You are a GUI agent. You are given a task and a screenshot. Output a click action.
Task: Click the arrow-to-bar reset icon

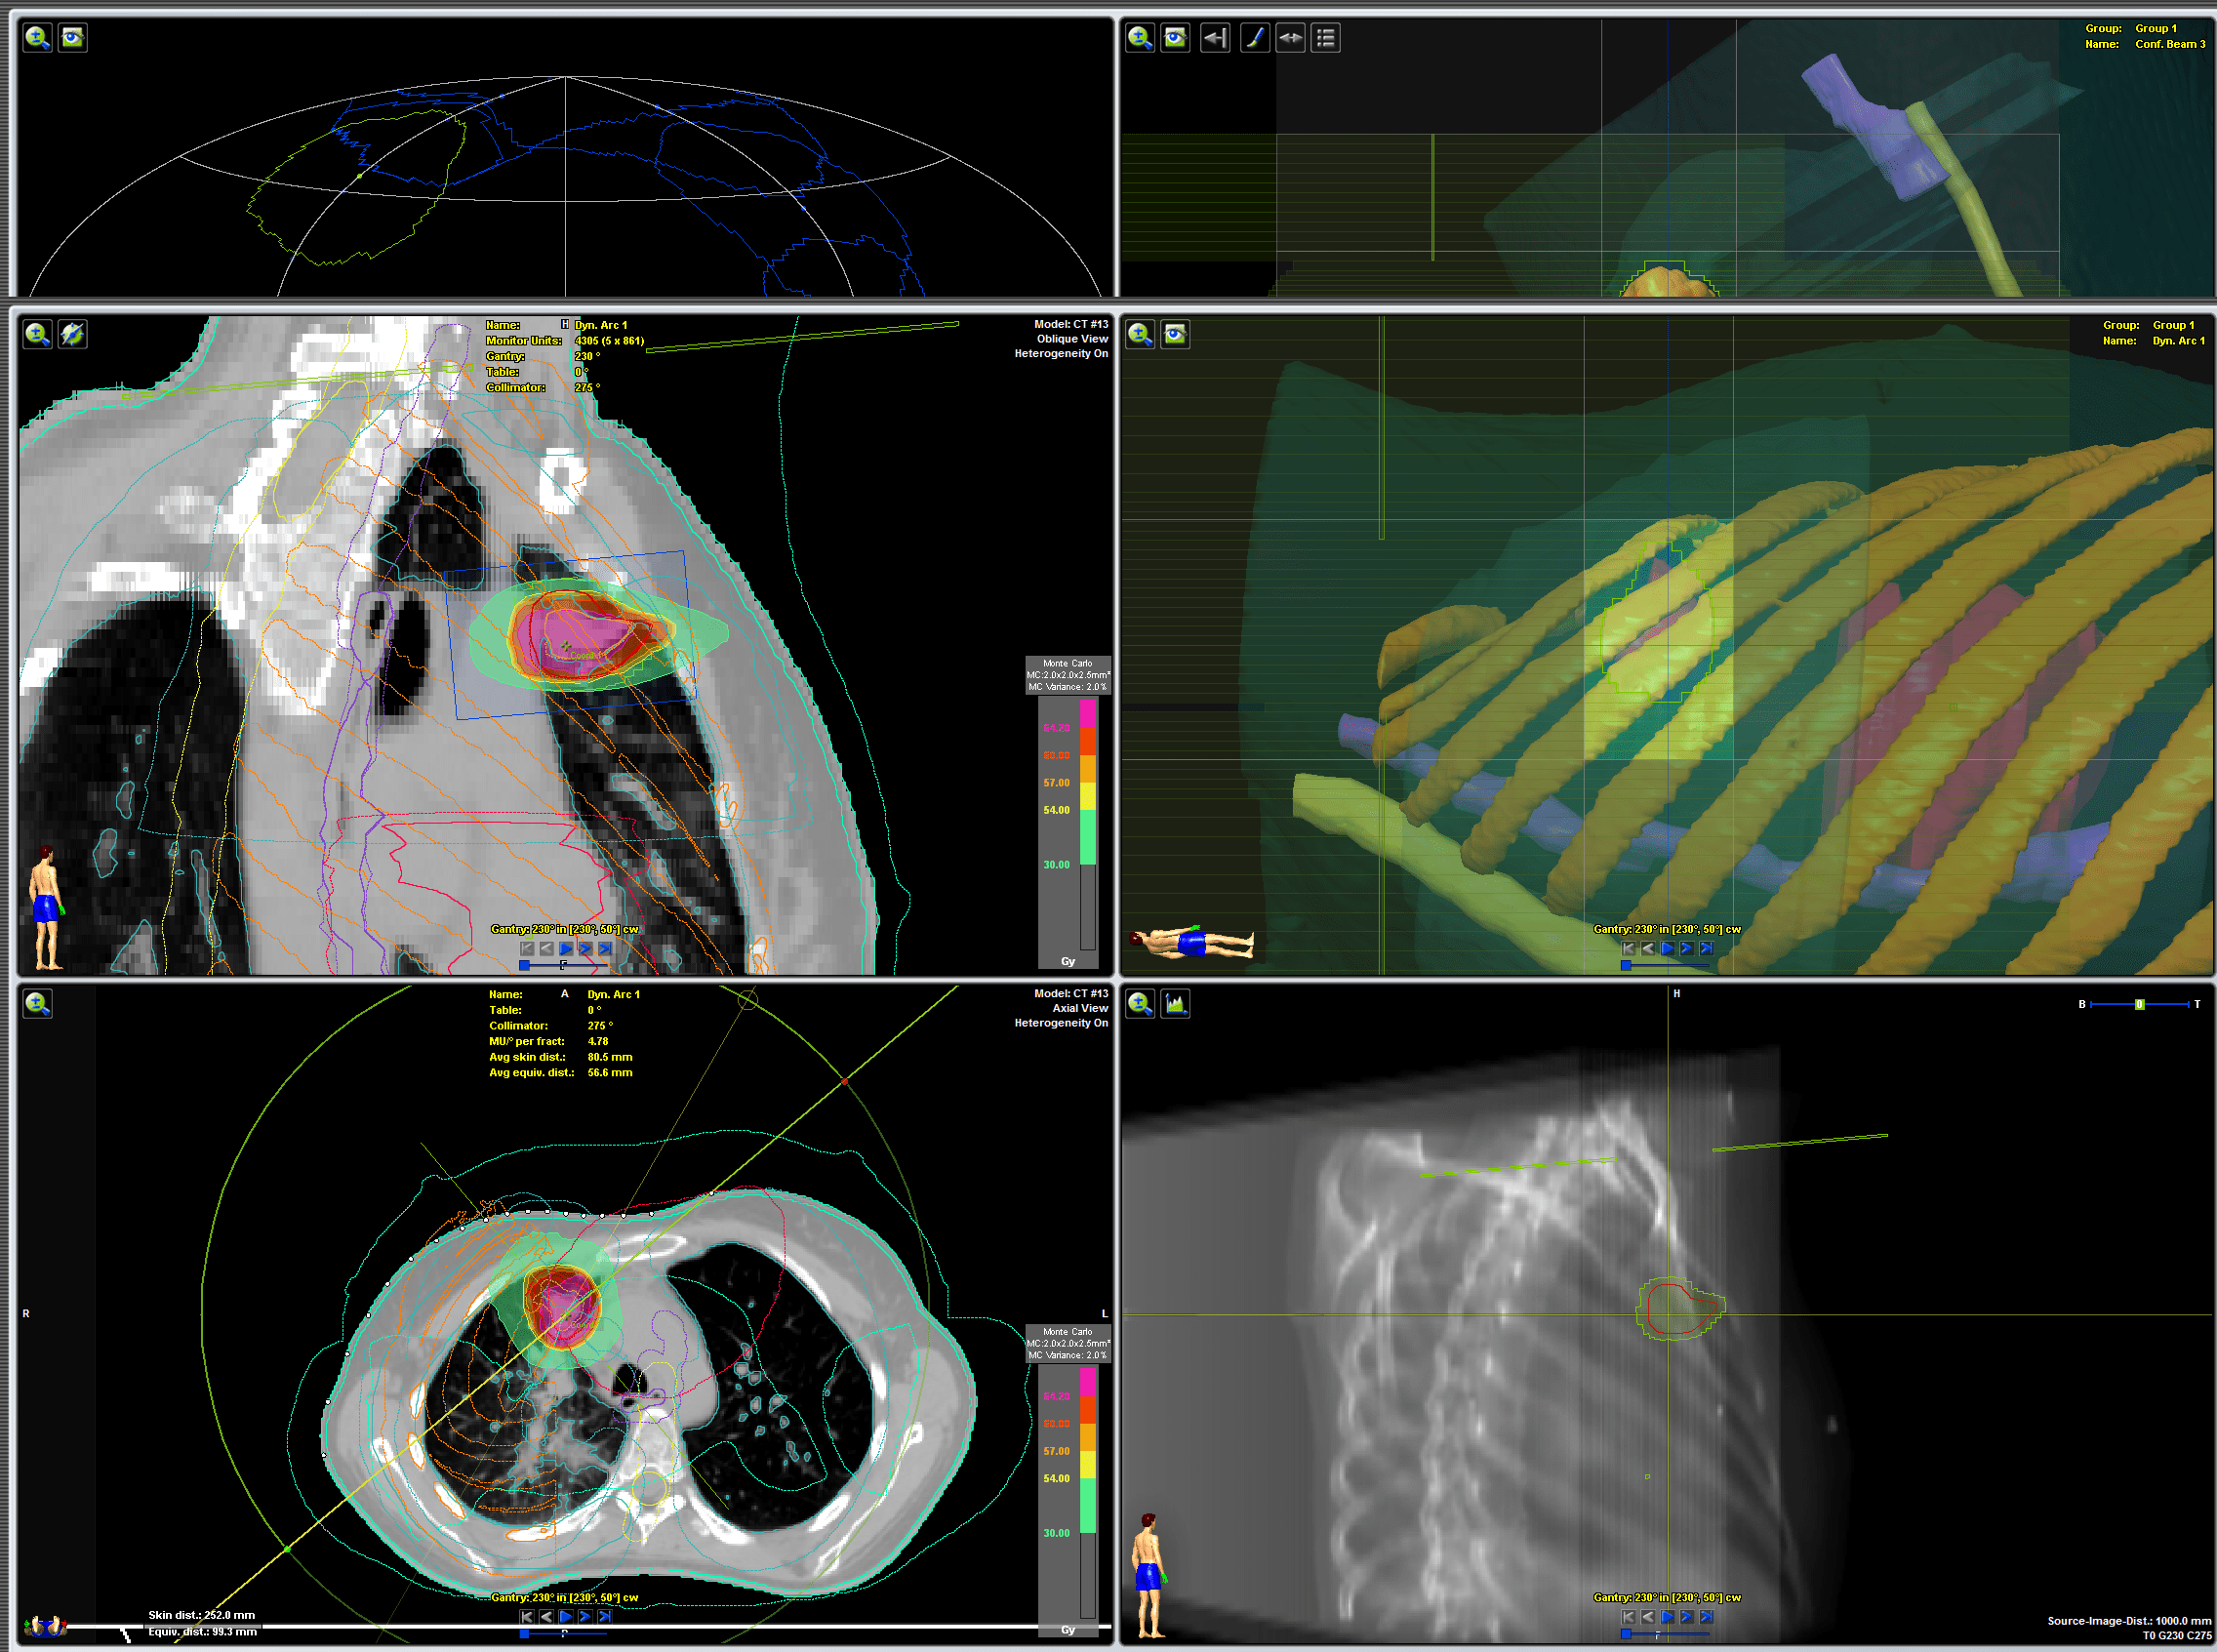1215,38
